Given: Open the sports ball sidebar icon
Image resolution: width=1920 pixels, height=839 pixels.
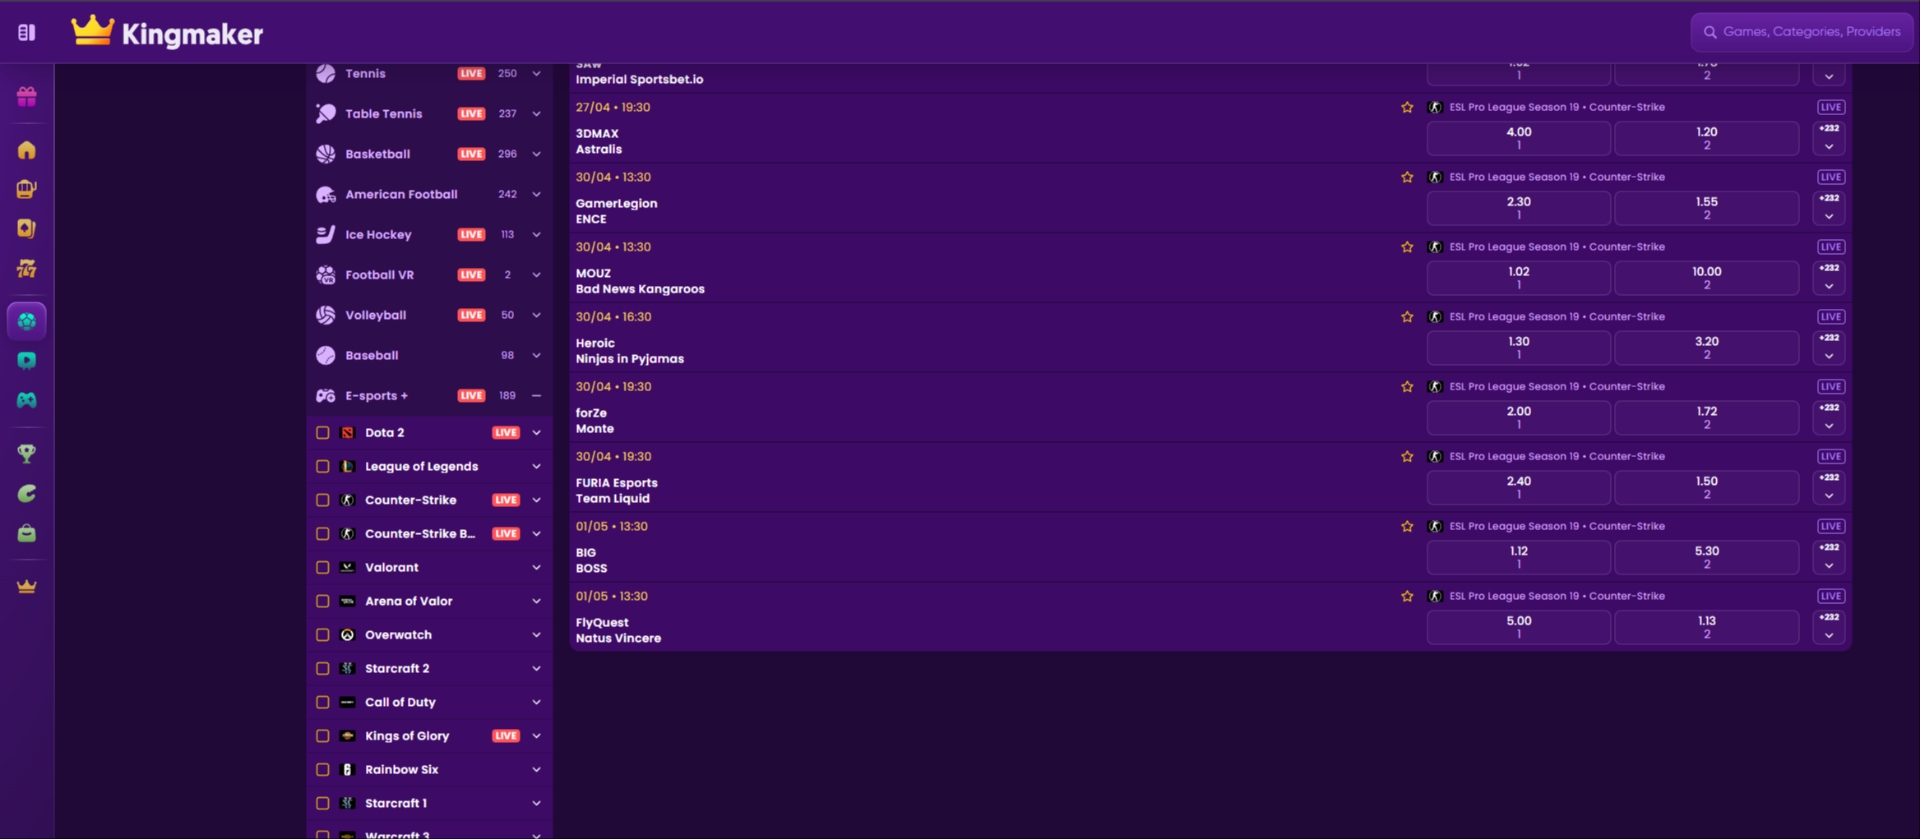Looking at the screenshot, I should tap(27, 321).
